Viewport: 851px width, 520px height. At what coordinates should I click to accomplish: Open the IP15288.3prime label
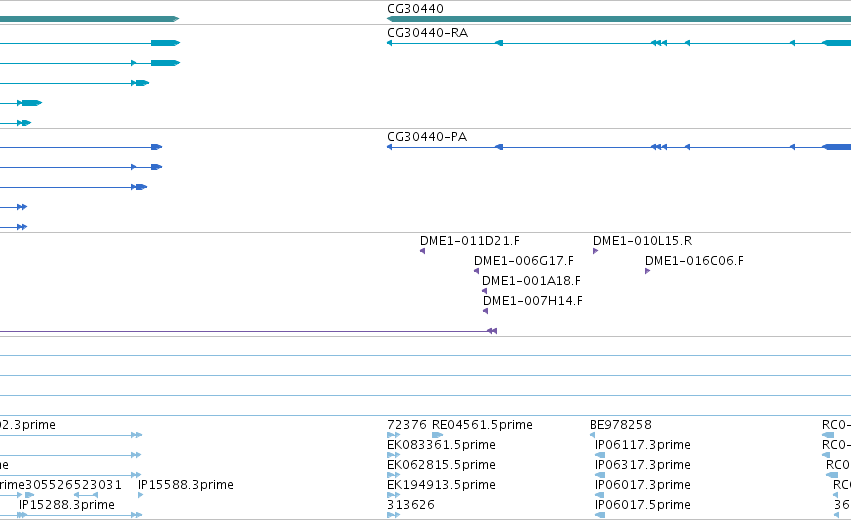click(67, 505)
